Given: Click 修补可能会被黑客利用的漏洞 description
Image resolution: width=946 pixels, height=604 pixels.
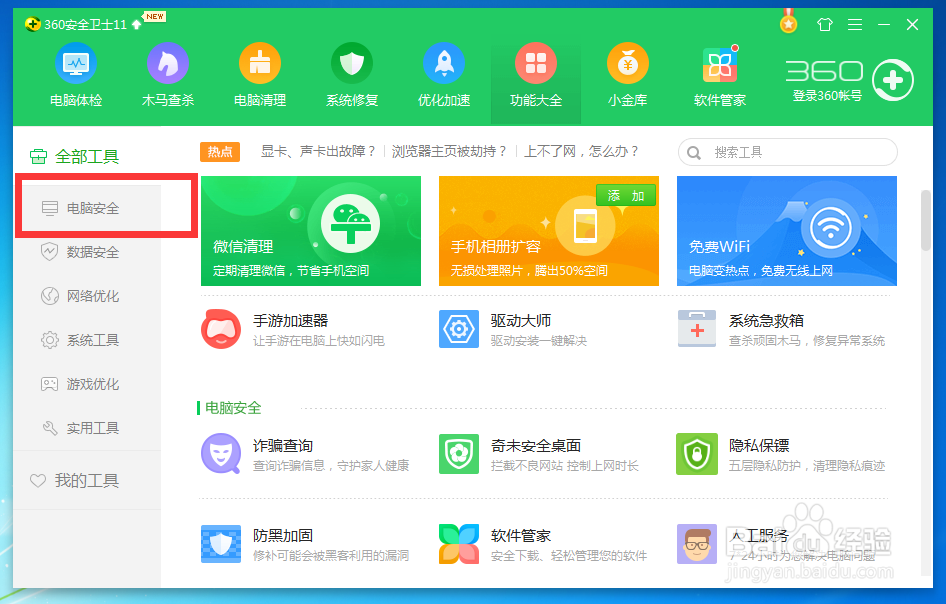Looking at the screenshot, I should coord(331,556).
